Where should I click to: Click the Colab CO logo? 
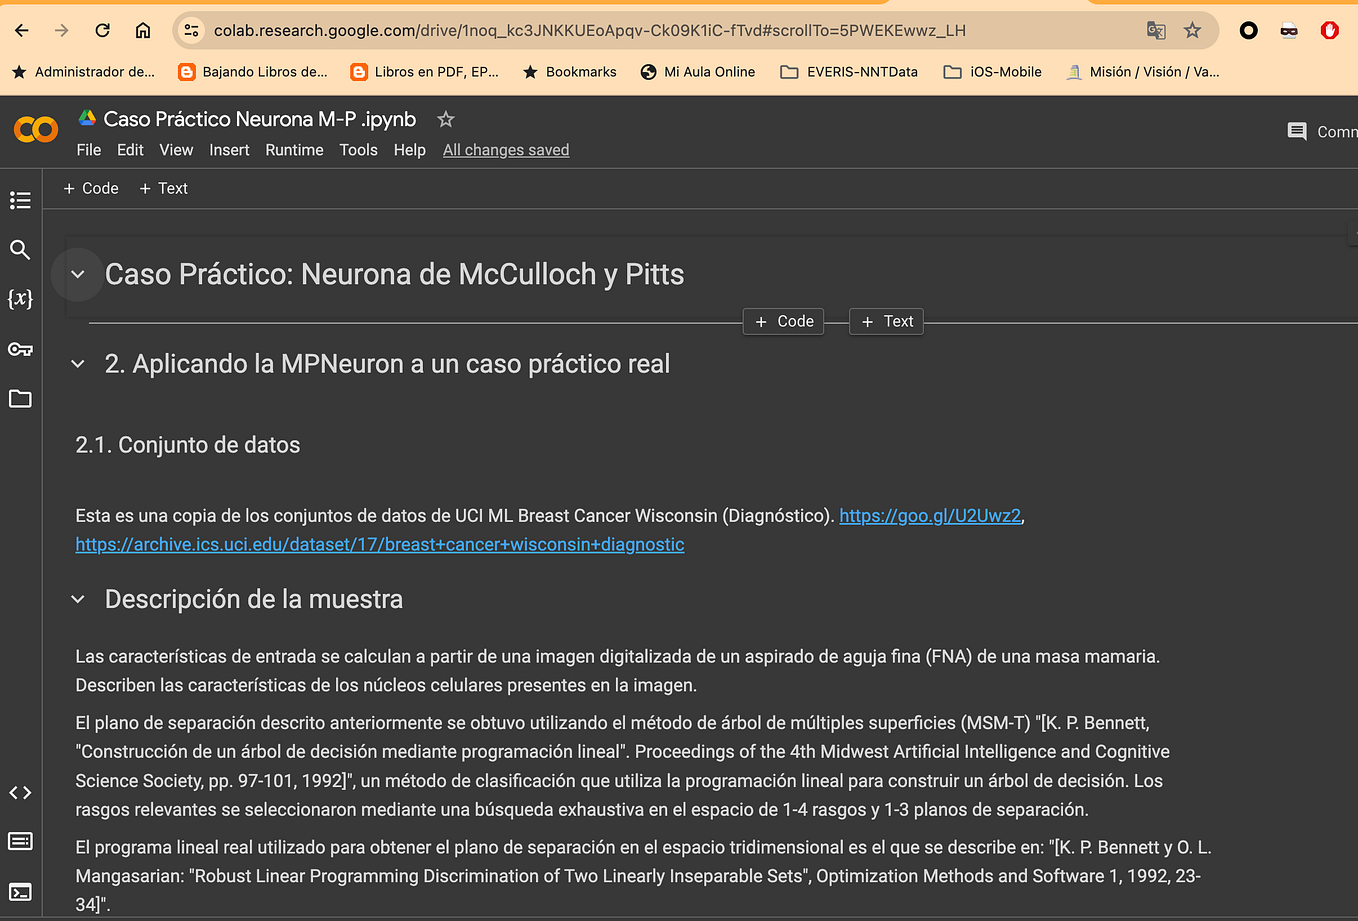35,130
